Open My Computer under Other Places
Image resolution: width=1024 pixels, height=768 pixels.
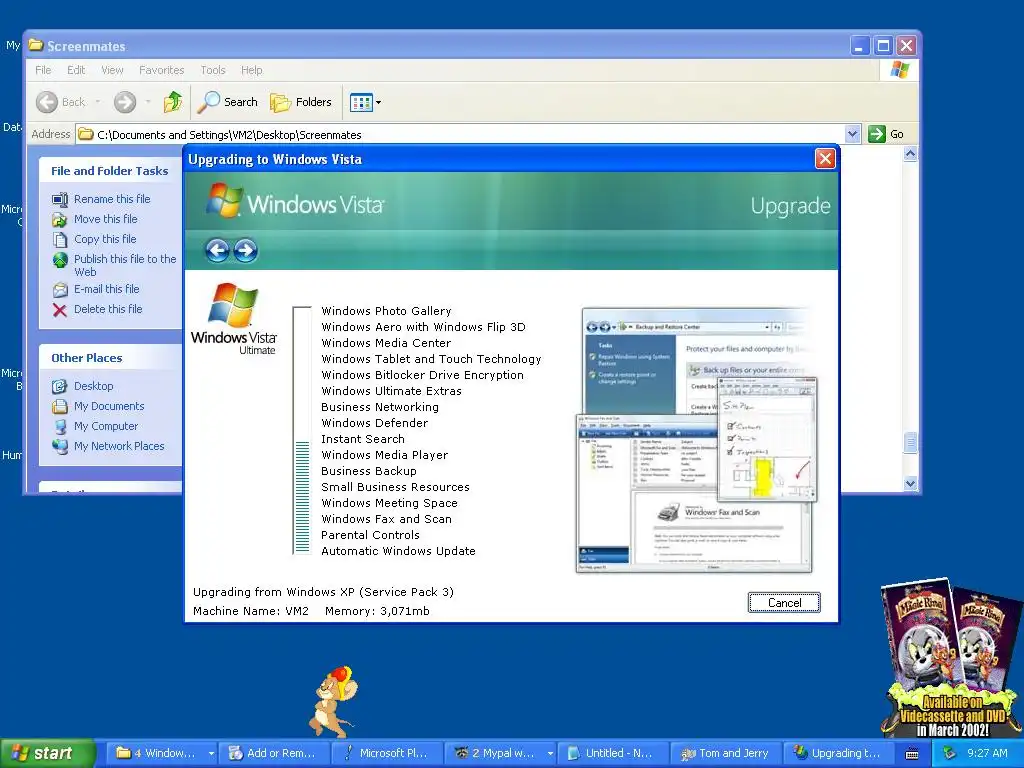(106, 426)
